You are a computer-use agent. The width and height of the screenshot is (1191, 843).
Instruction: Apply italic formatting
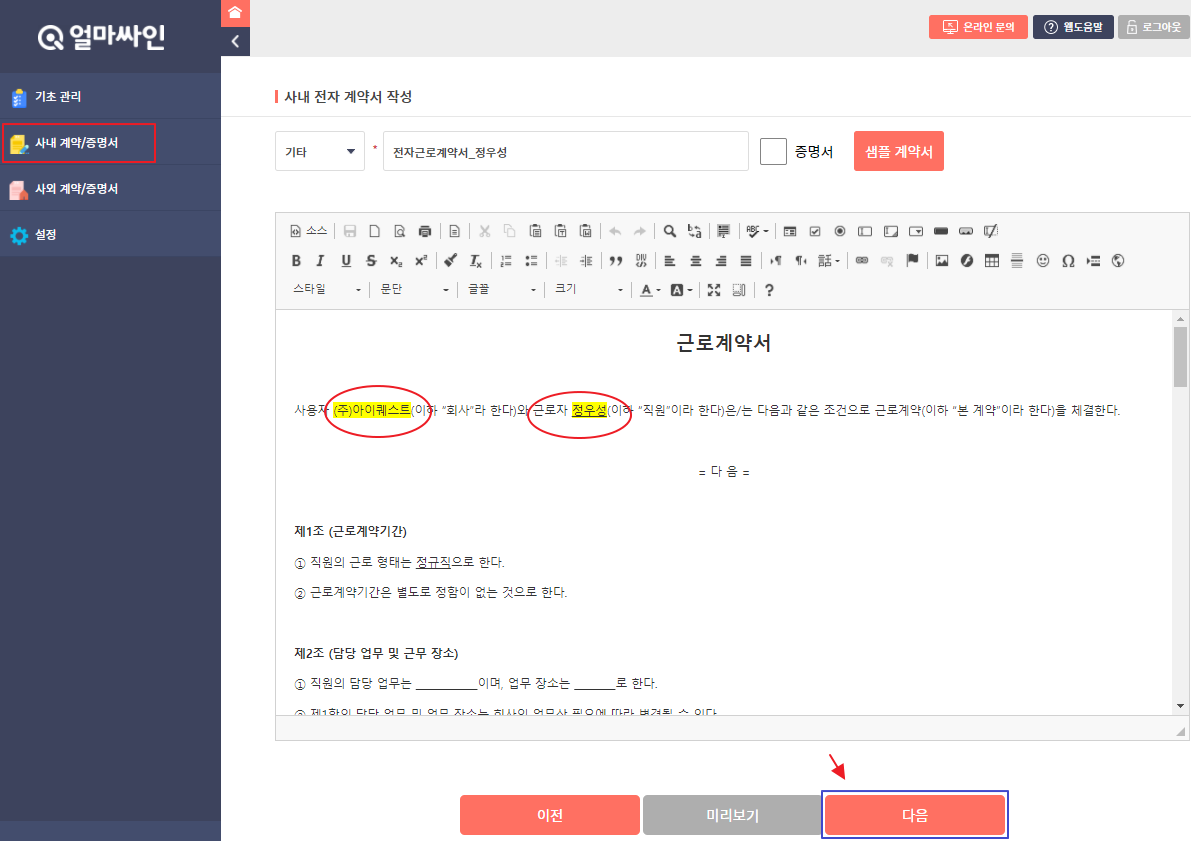[x=321, y=260]
